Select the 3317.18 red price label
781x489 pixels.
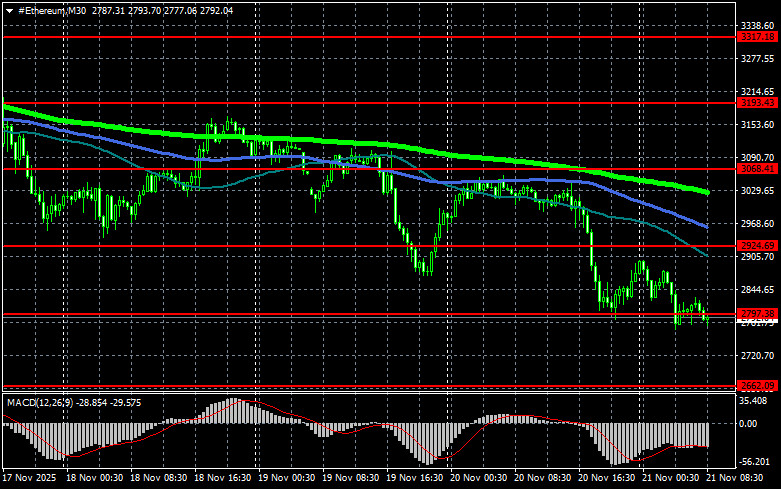tap(757, 36)
